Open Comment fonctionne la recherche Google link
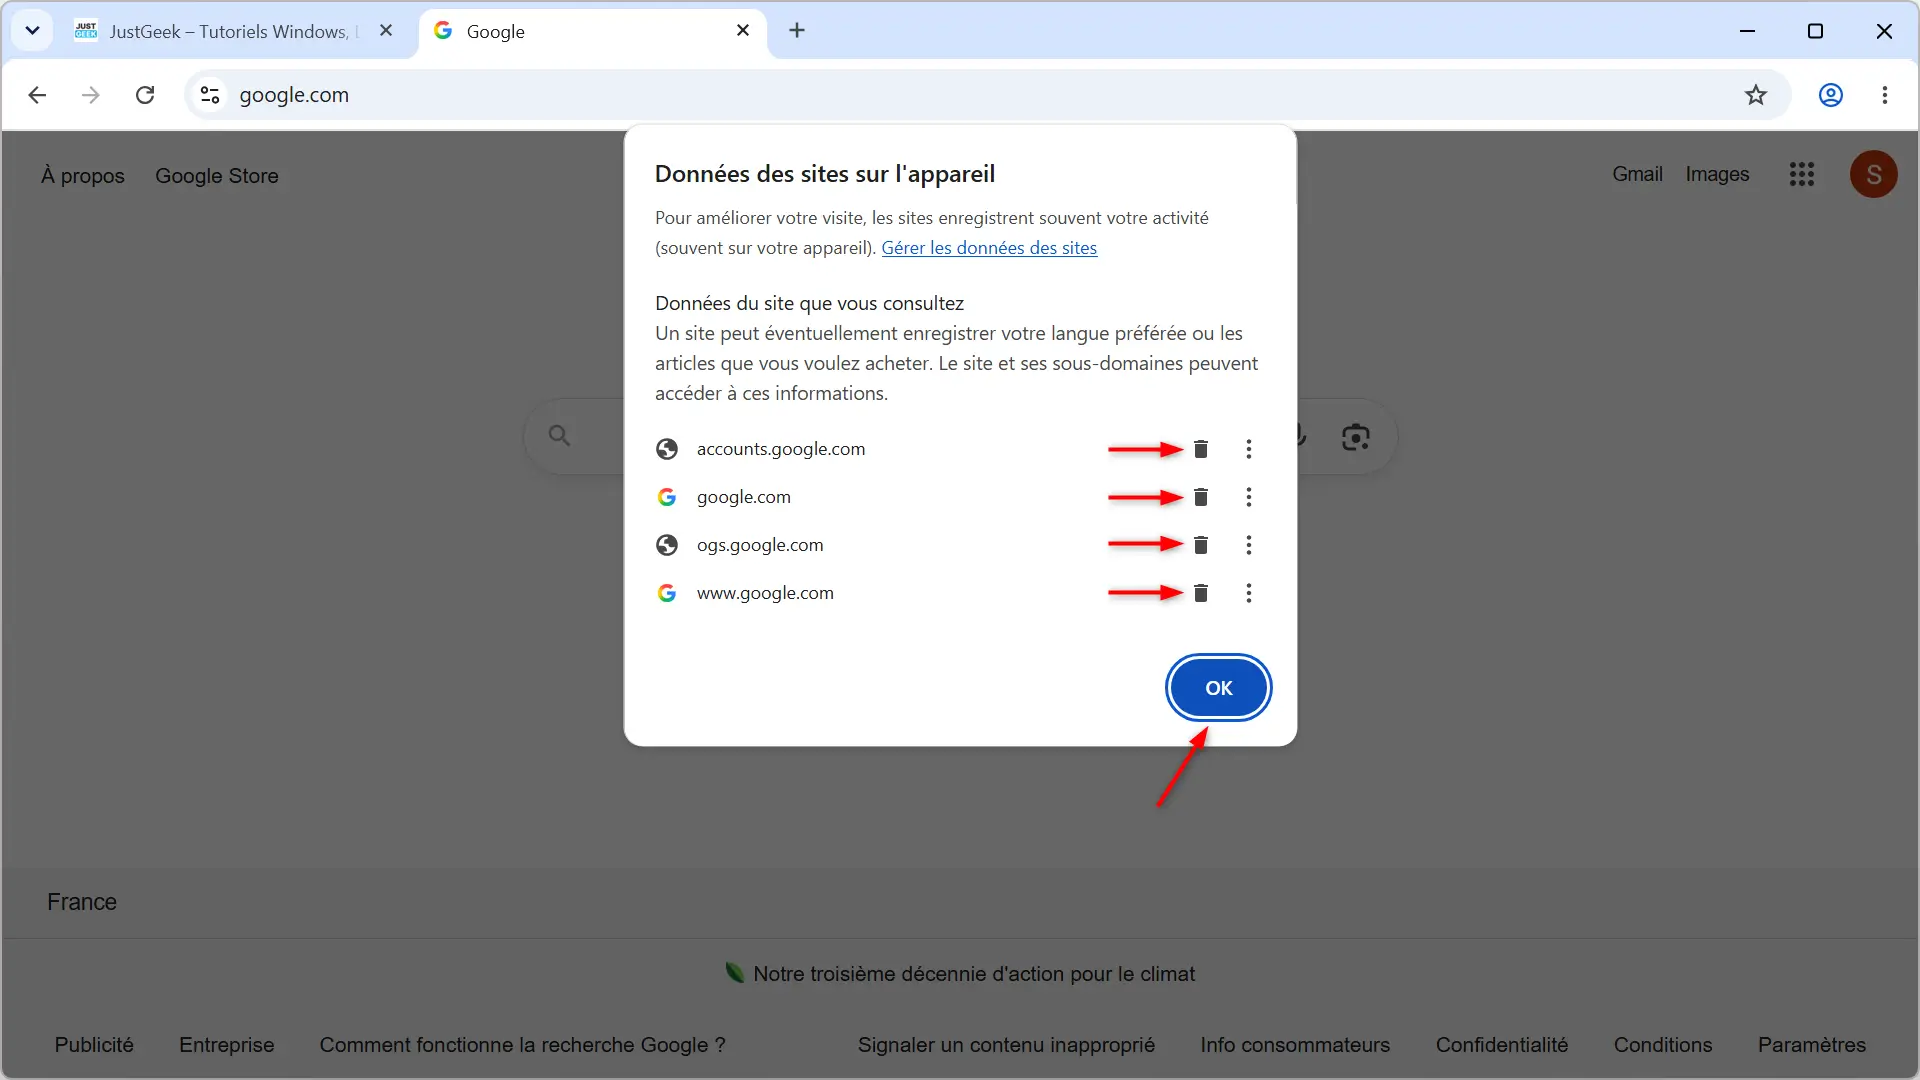This screenshot has height=1080, width=1920. (x=522, y=1045)
